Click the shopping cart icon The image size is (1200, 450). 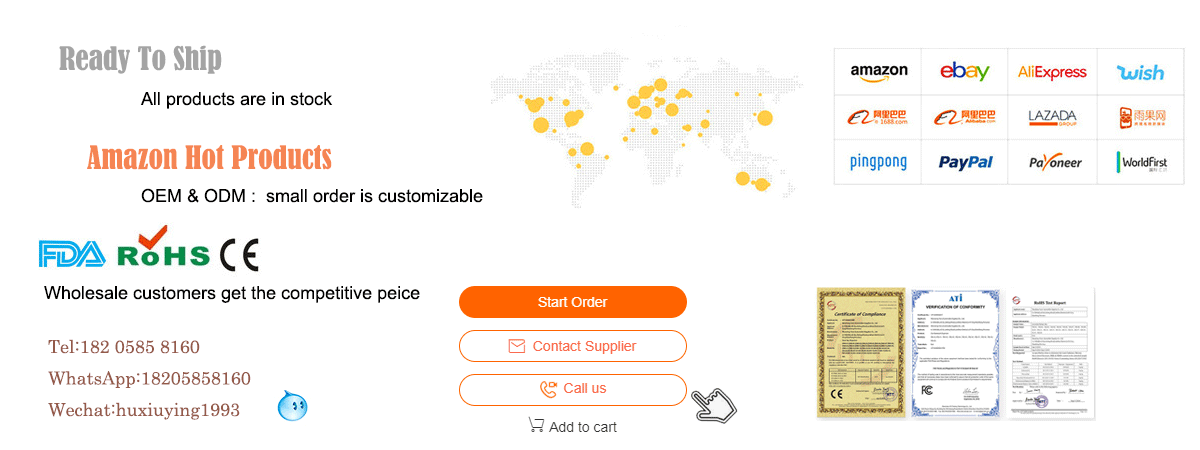(x=536, y=426)
